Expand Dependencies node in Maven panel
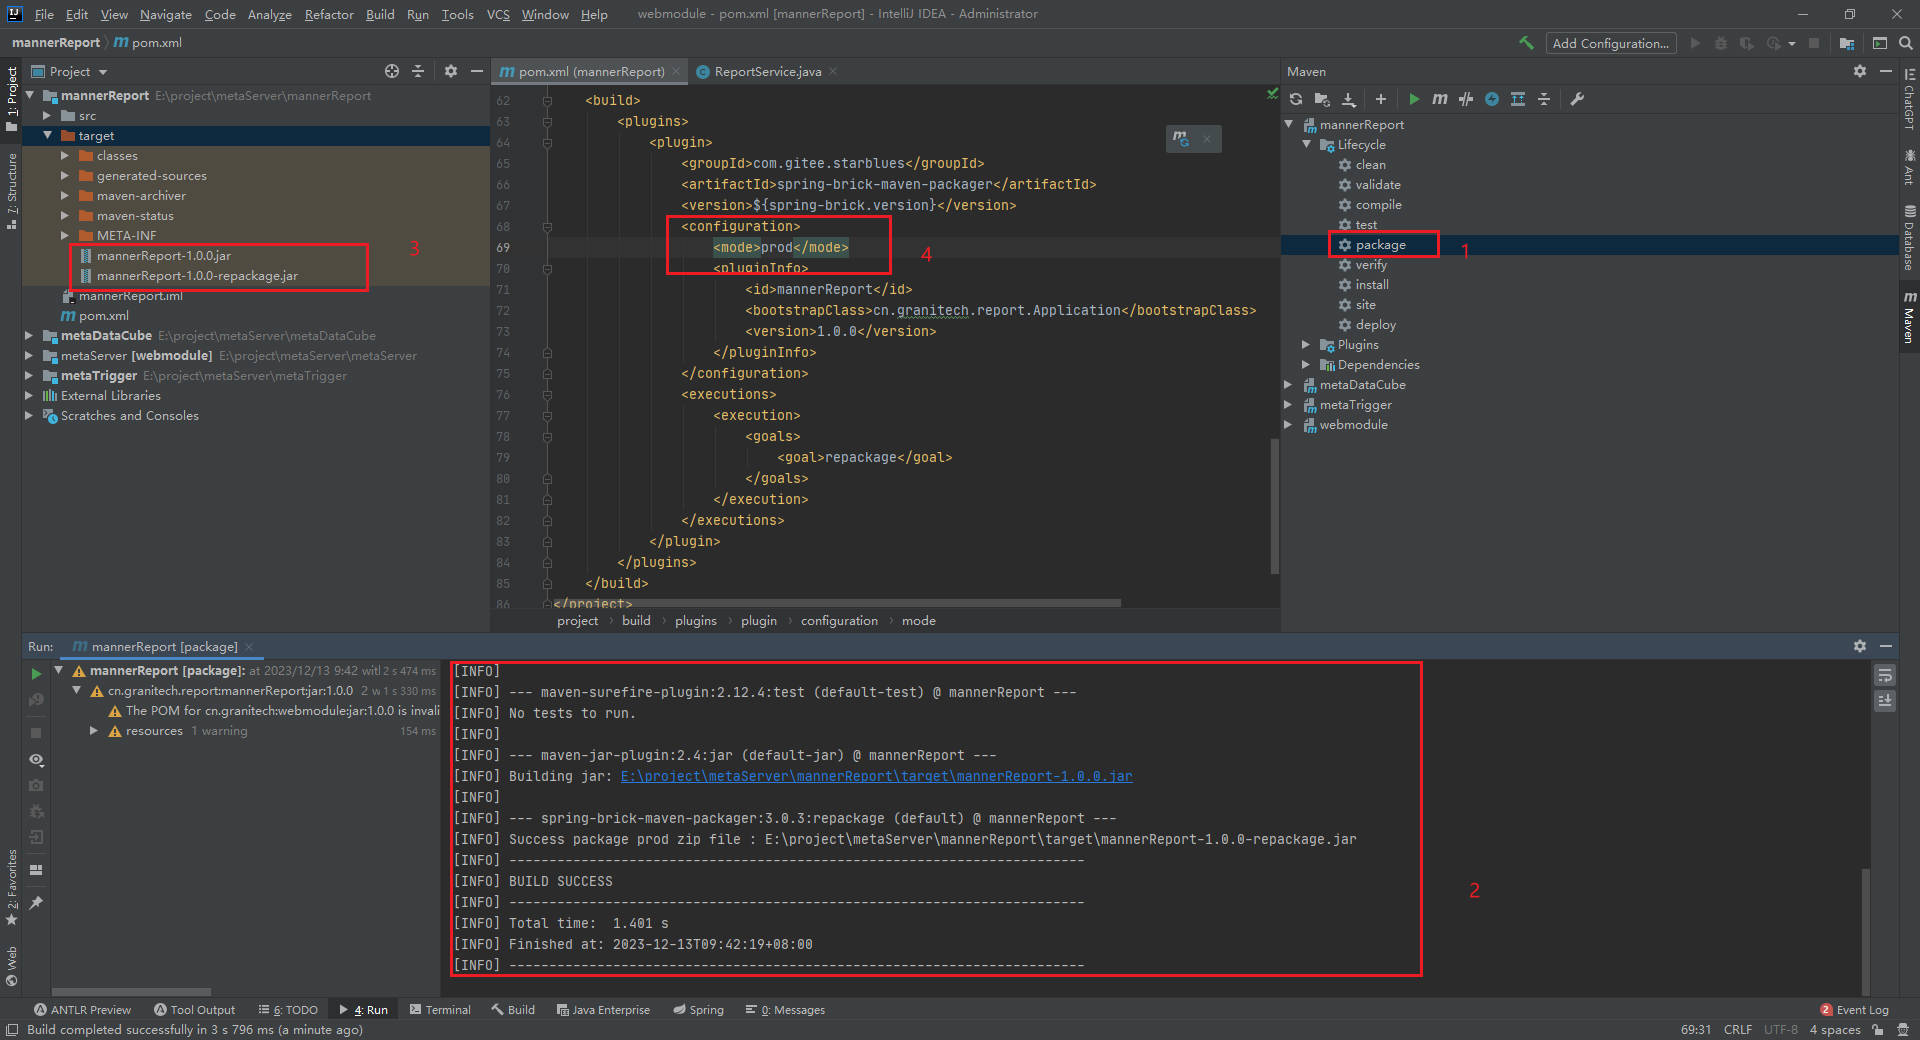Screen dimensions: 1920x1040 [1306, 364]
